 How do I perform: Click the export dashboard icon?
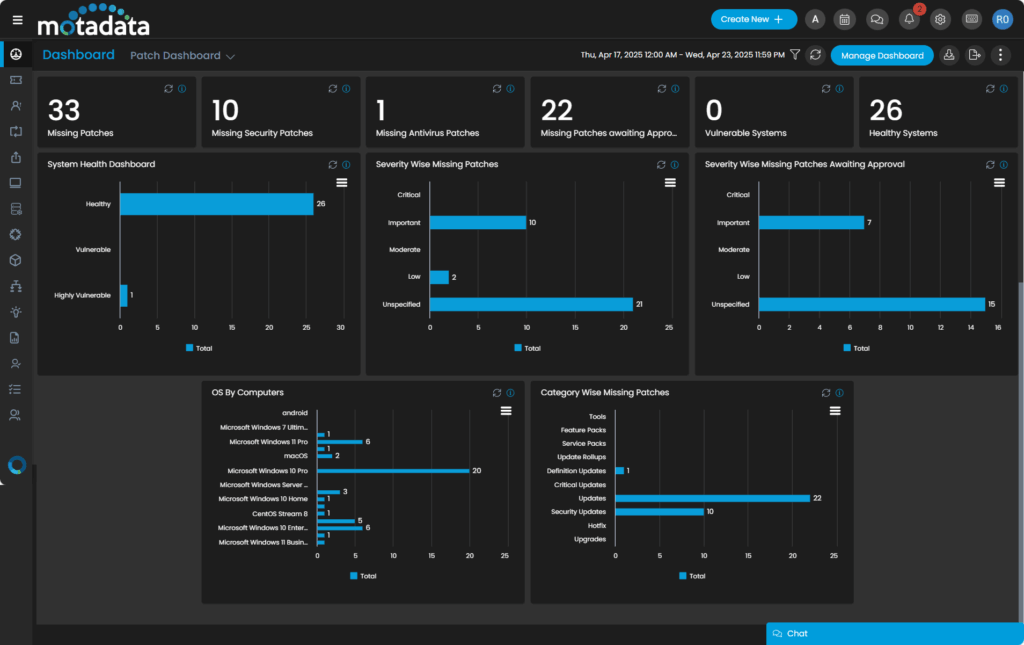click(x=974, y=55)
